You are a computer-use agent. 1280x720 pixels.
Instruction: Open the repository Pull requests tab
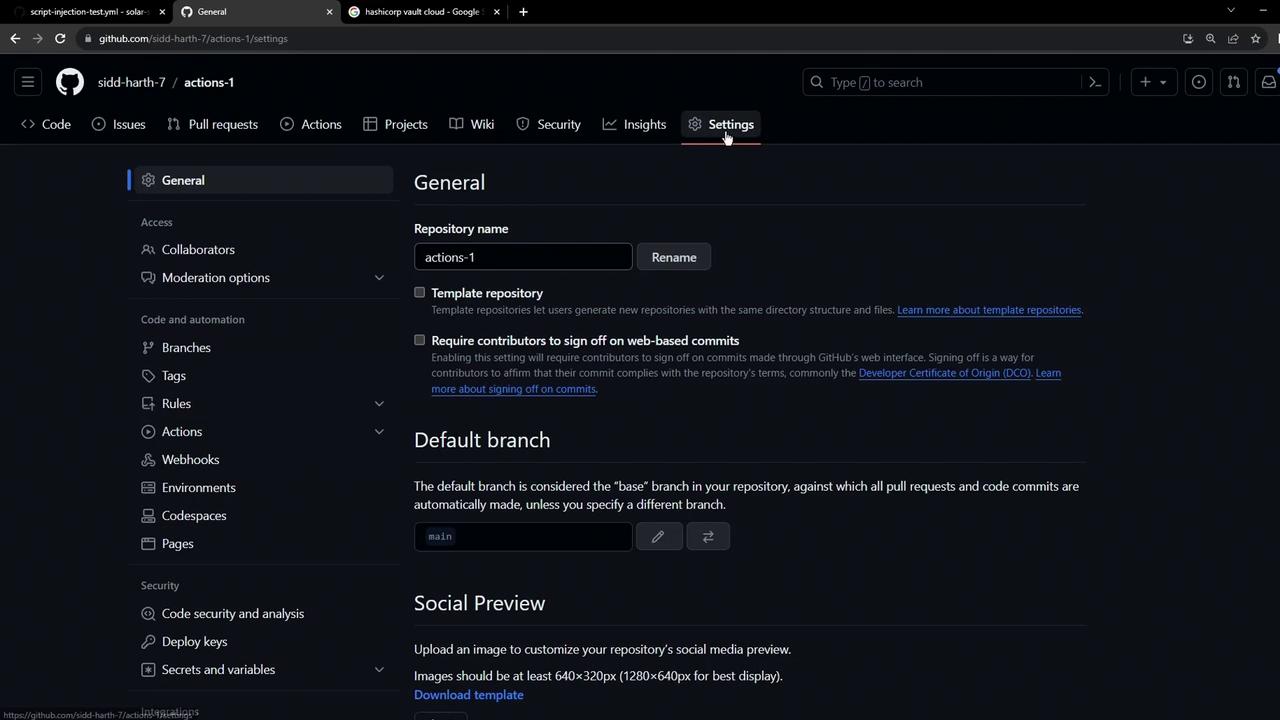tap(212, 124)
